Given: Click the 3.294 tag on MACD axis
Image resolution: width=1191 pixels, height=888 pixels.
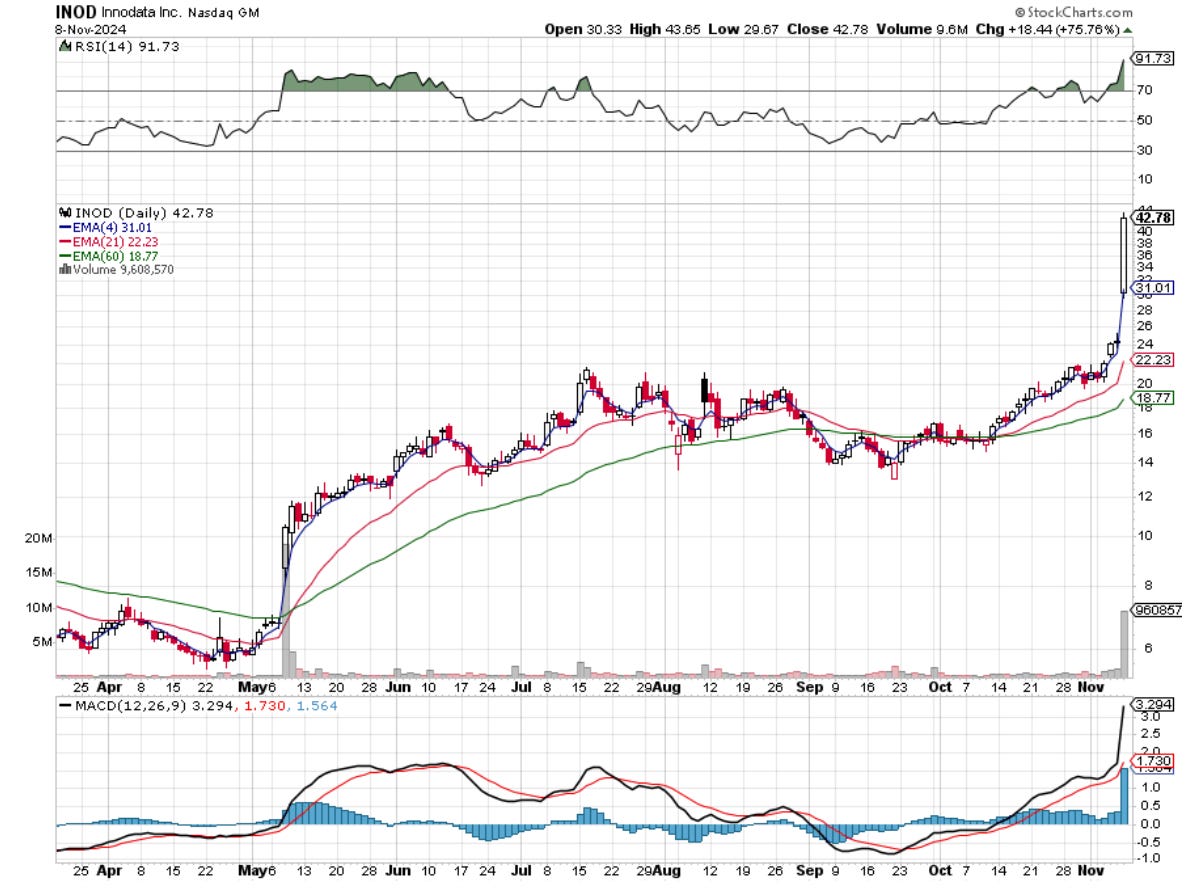Looking at the screenshot, I should pos(1154,704).
